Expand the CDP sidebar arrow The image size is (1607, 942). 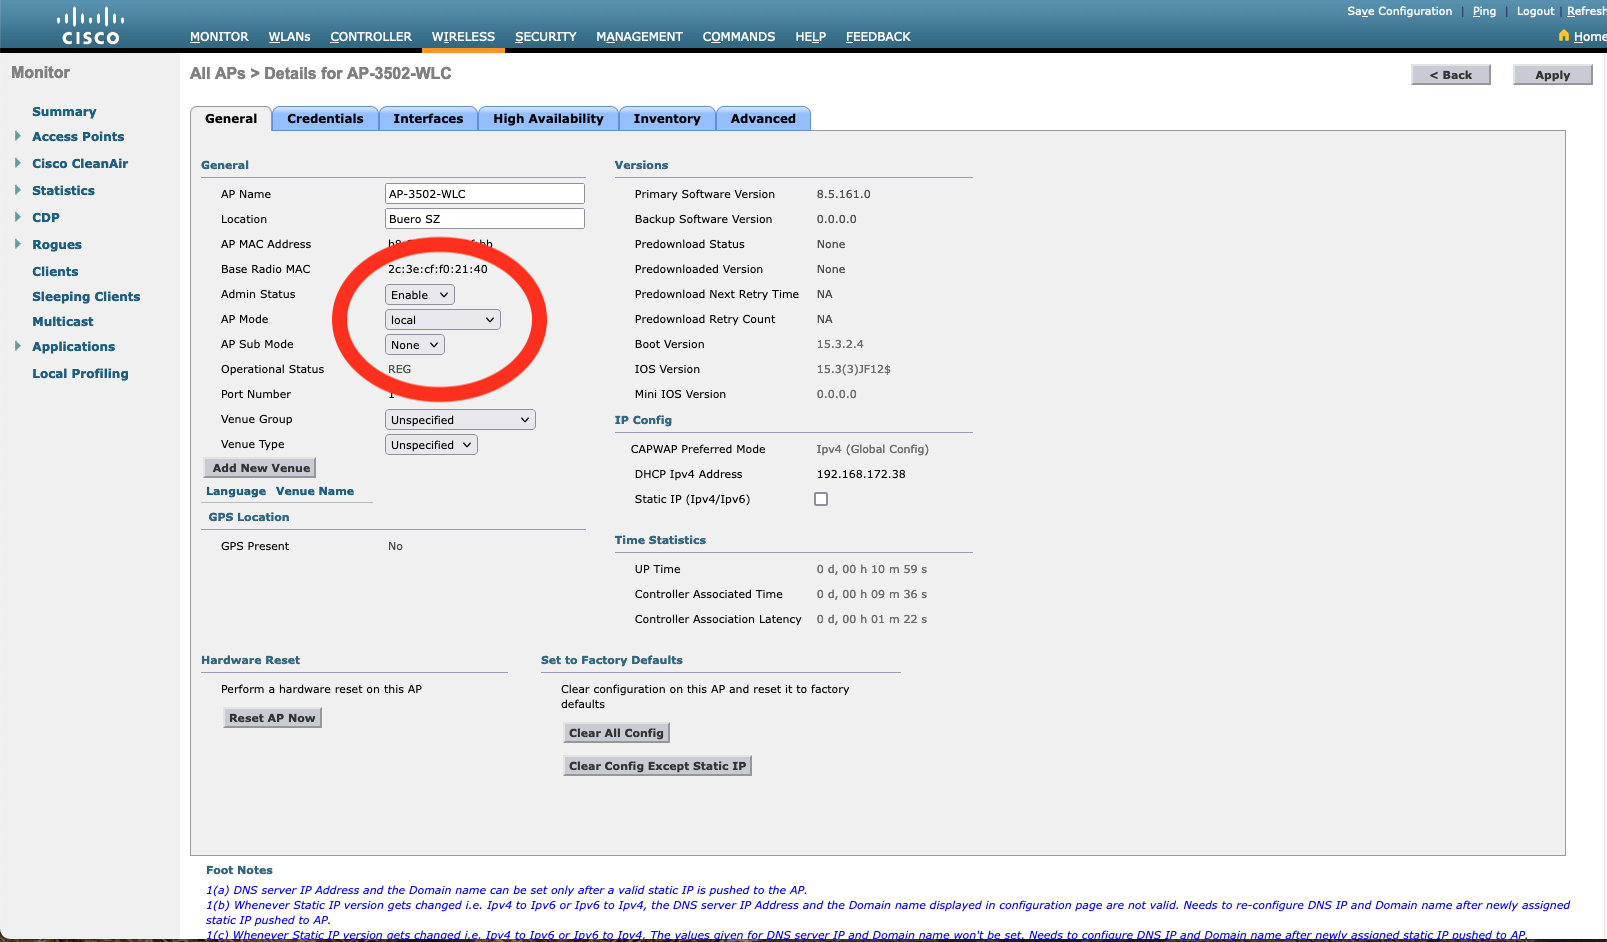pyautogui.click(x=18, y=217)
